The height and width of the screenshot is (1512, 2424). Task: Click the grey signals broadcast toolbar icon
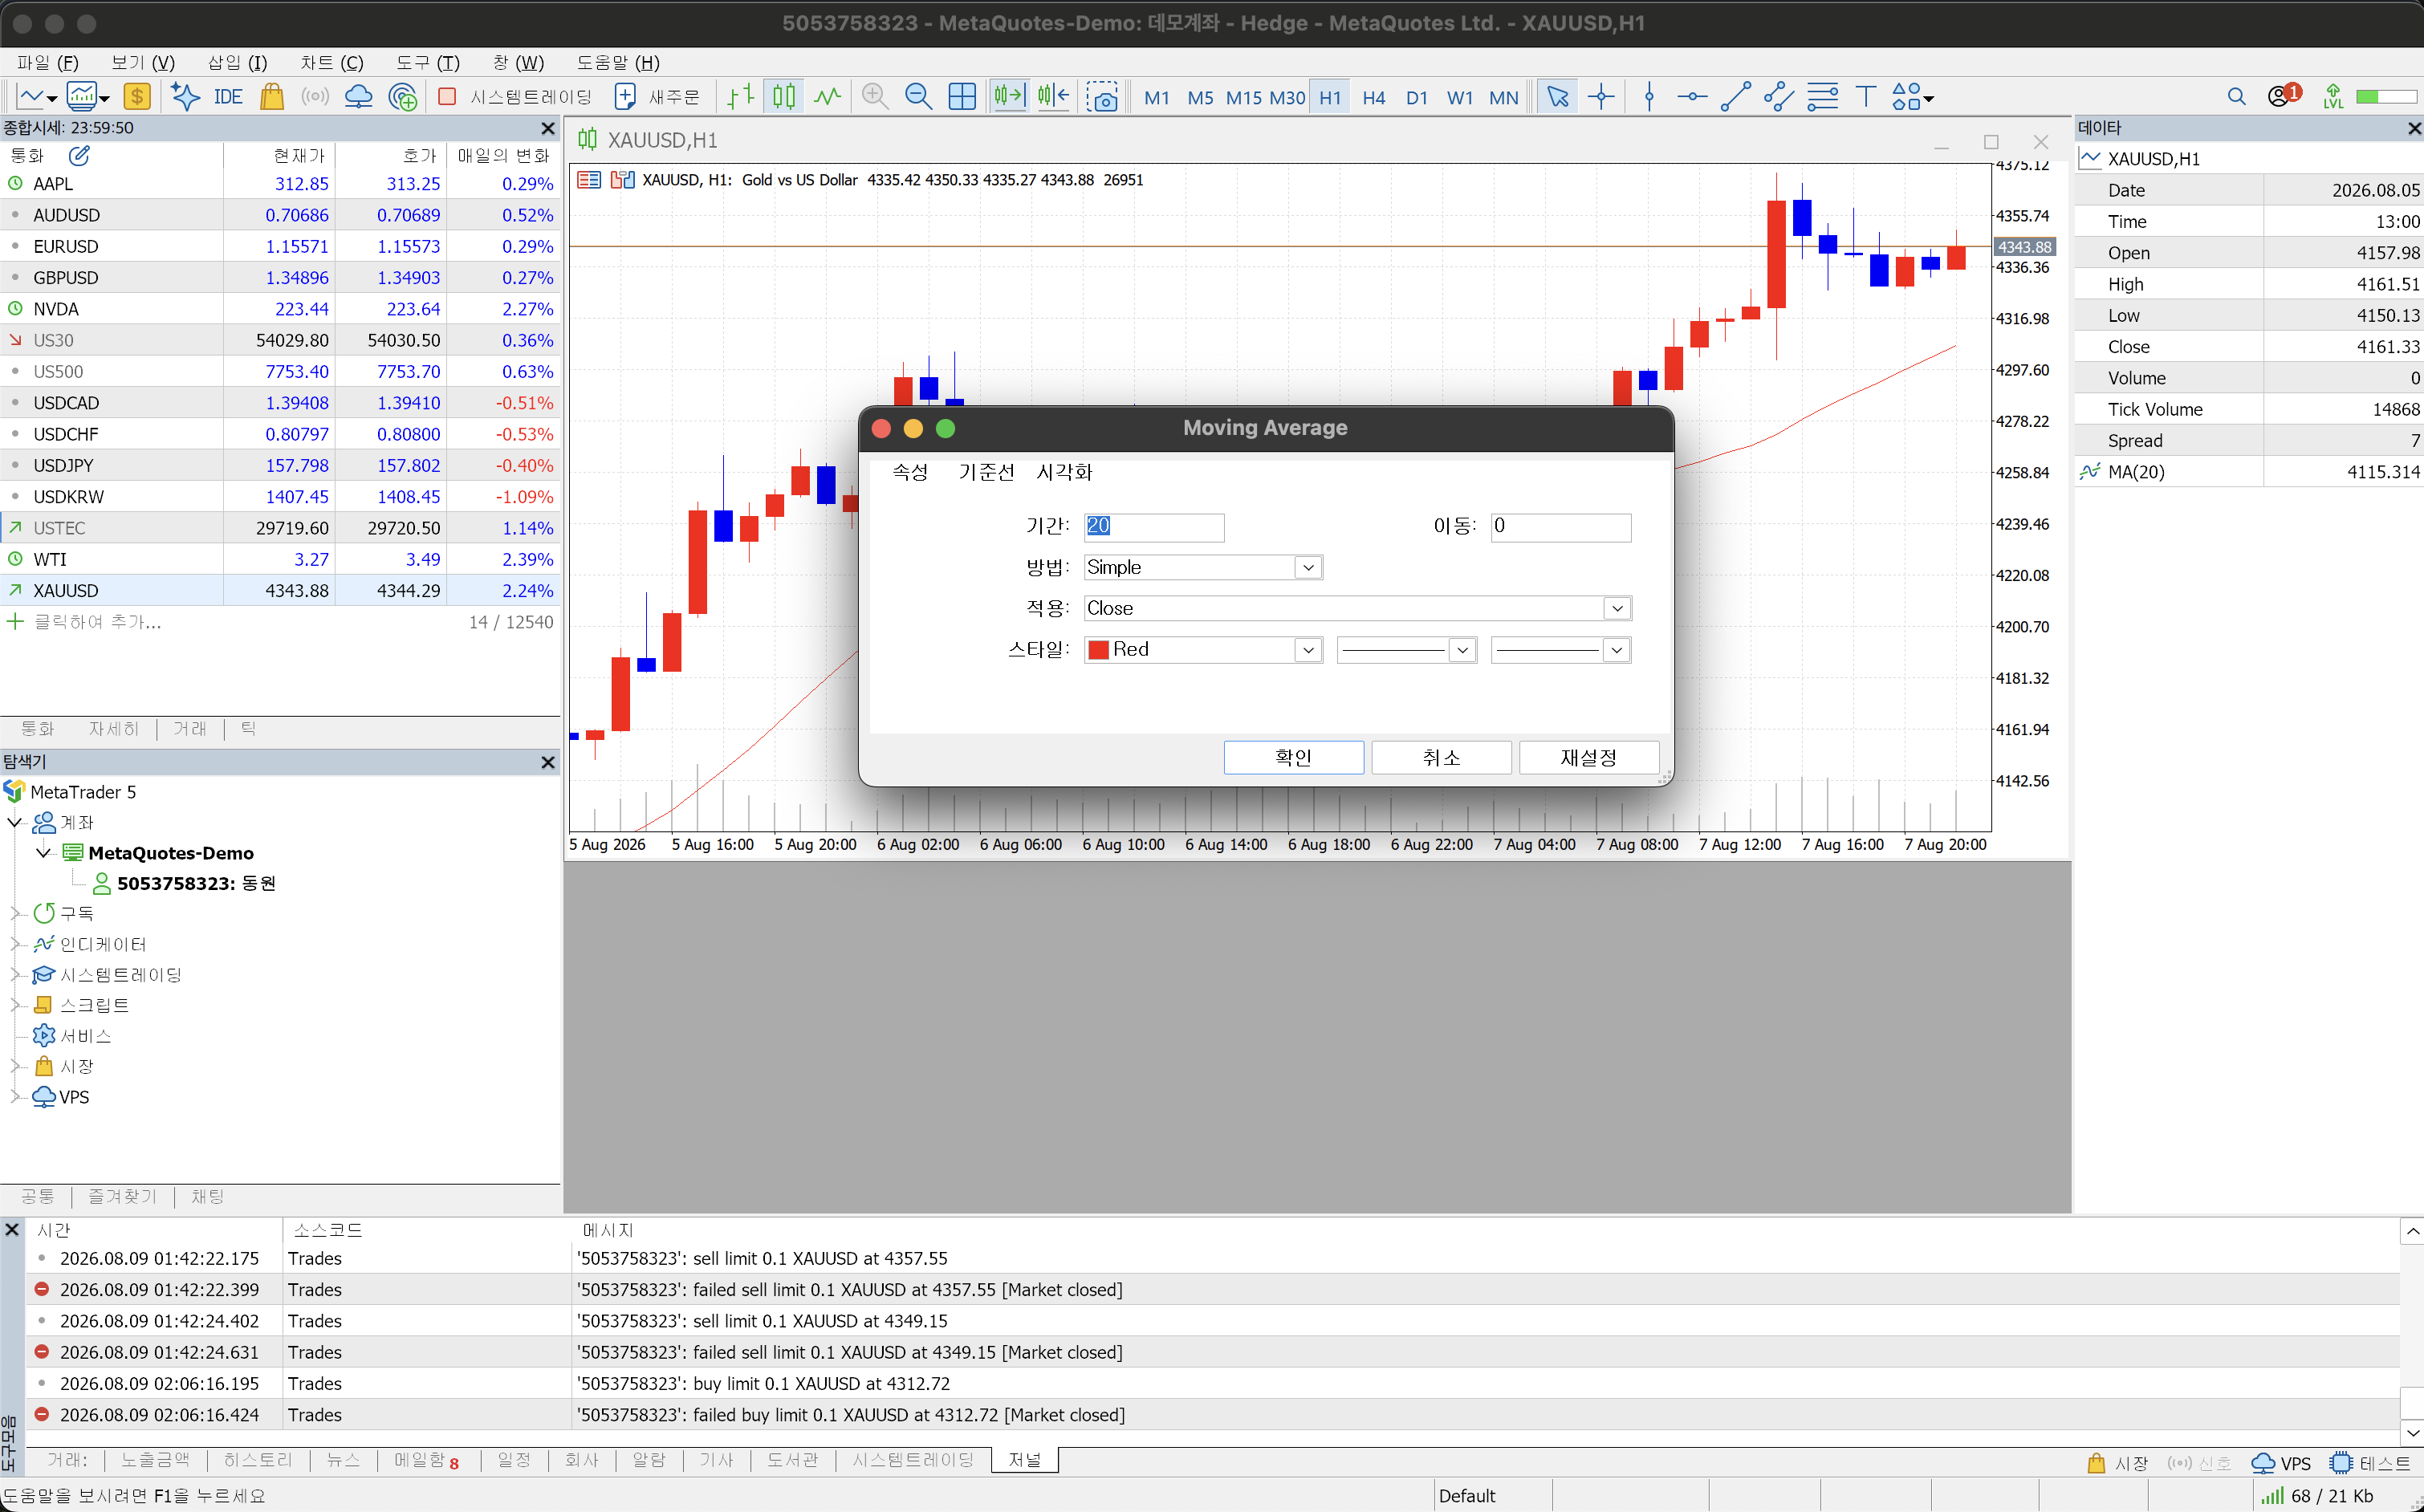pyautogui.click(x=315, y=97)
